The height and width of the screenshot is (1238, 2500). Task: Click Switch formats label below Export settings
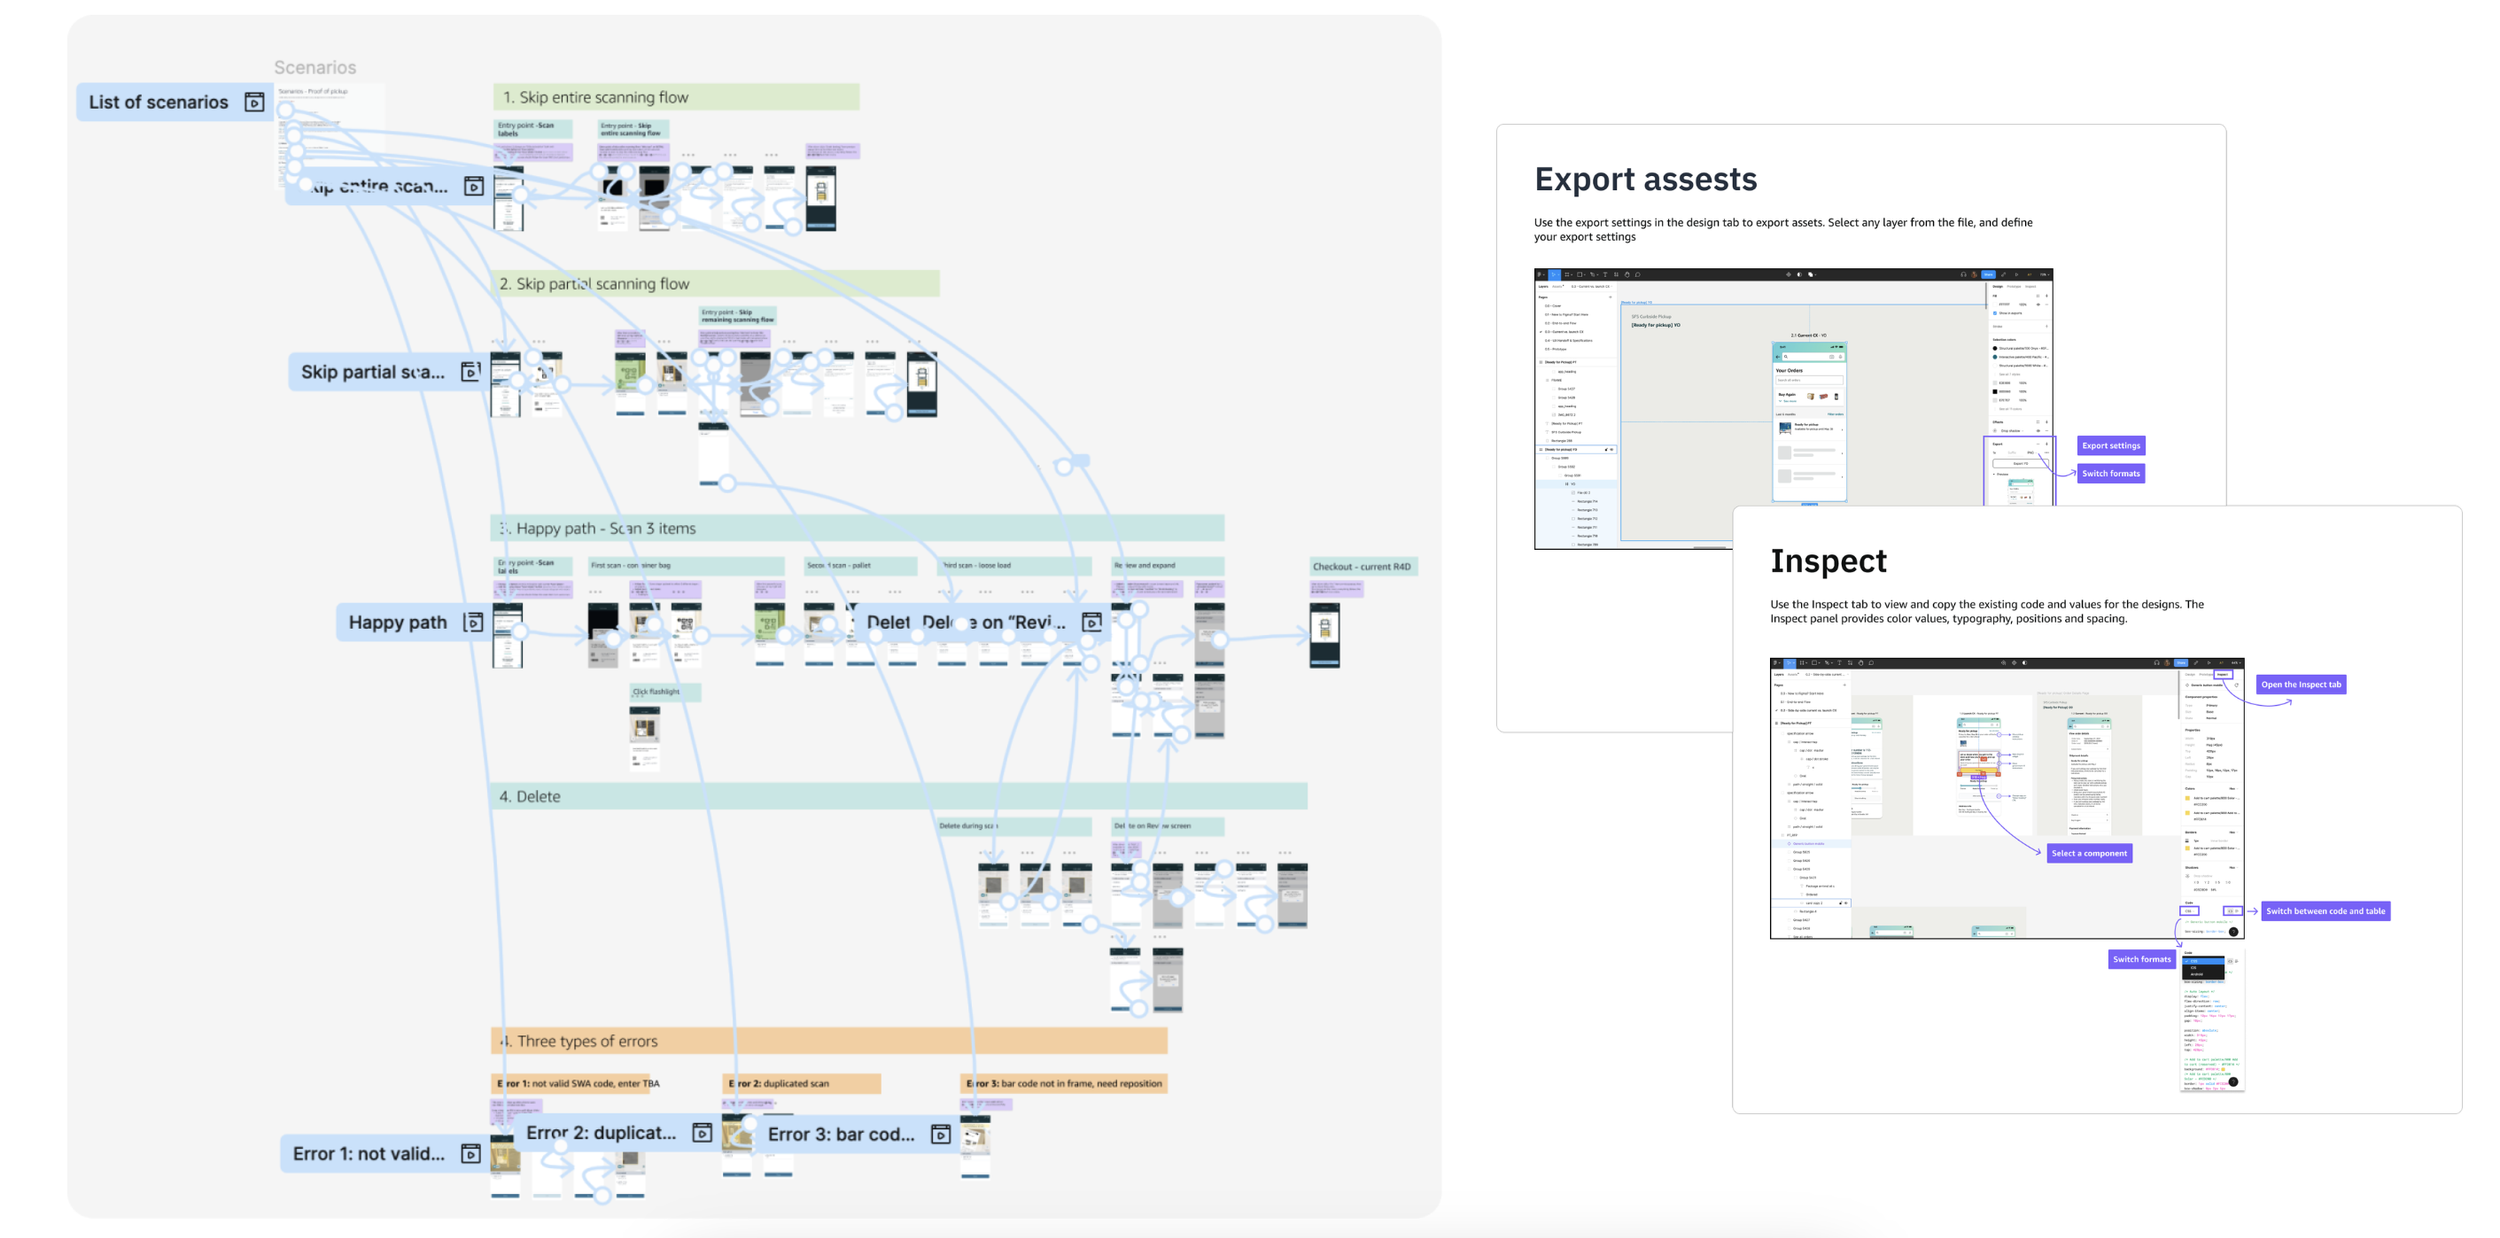click(x=2110, y=474)
